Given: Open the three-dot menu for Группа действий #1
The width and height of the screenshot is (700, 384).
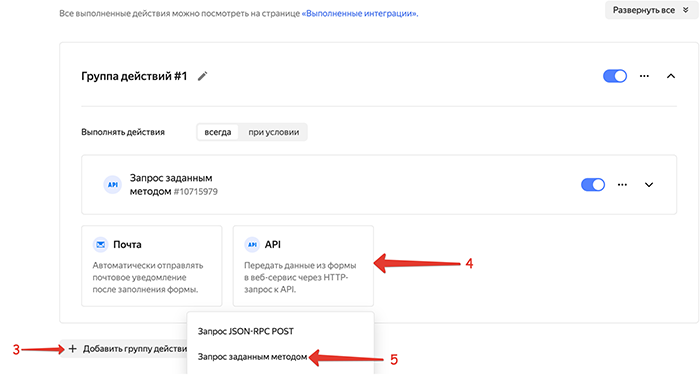Looking at the screenshot, I should [644, 76].
